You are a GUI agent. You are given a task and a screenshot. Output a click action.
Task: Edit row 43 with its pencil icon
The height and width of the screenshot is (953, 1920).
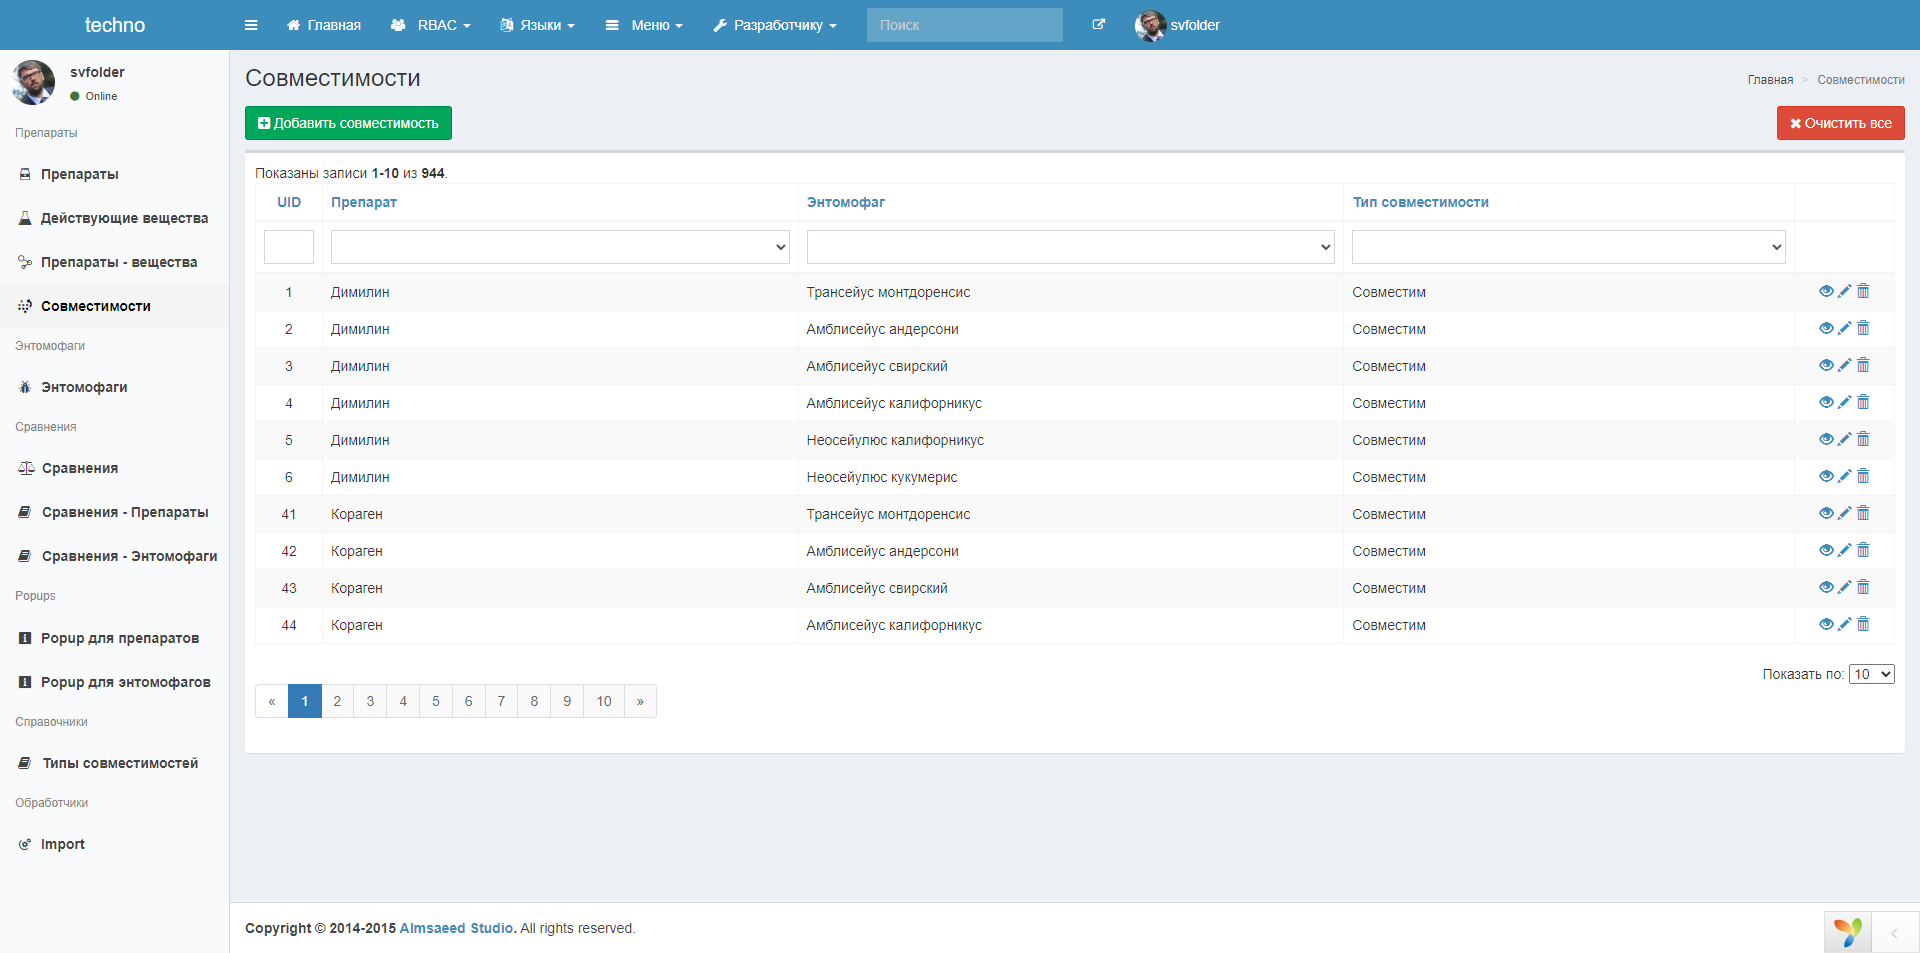tap(1845, 588)
